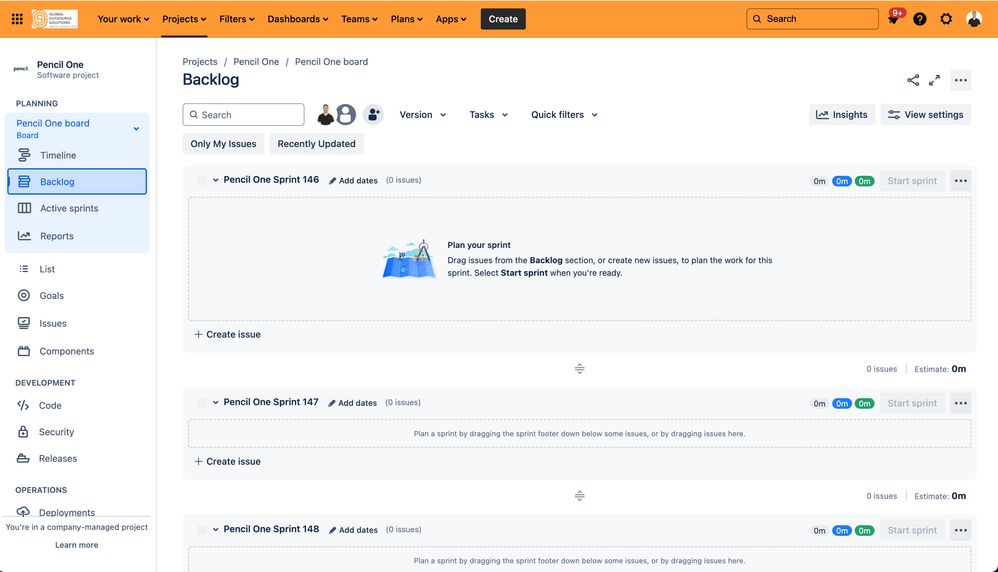Filter by the unassigned avatar
998x572 pixels.
[x=346, y=115]
